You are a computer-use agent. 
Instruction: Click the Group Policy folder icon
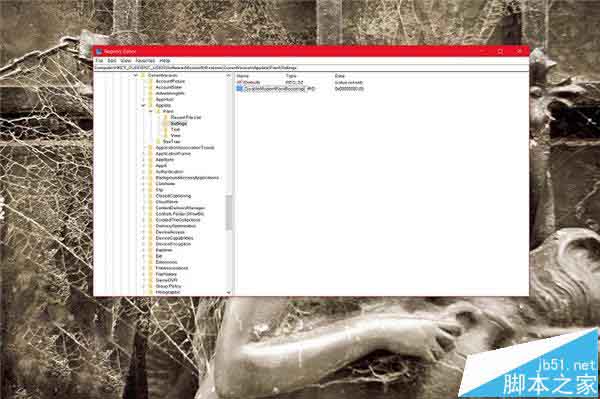151,286
